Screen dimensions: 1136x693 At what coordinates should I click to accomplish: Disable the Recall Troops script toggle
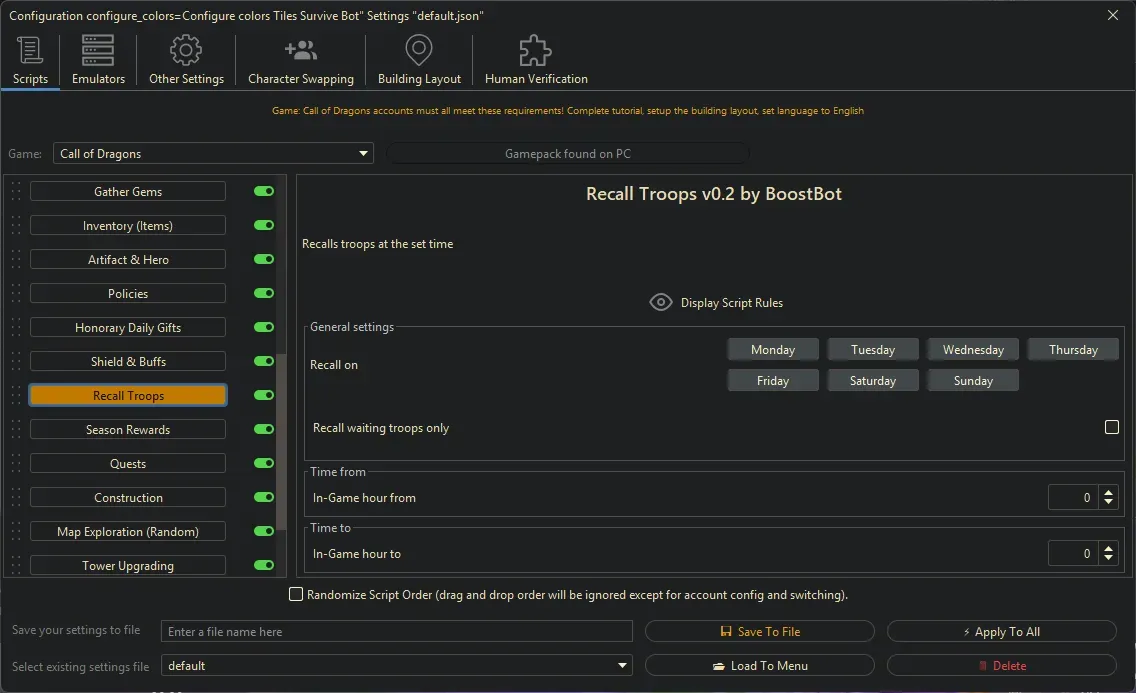(263, 395)
